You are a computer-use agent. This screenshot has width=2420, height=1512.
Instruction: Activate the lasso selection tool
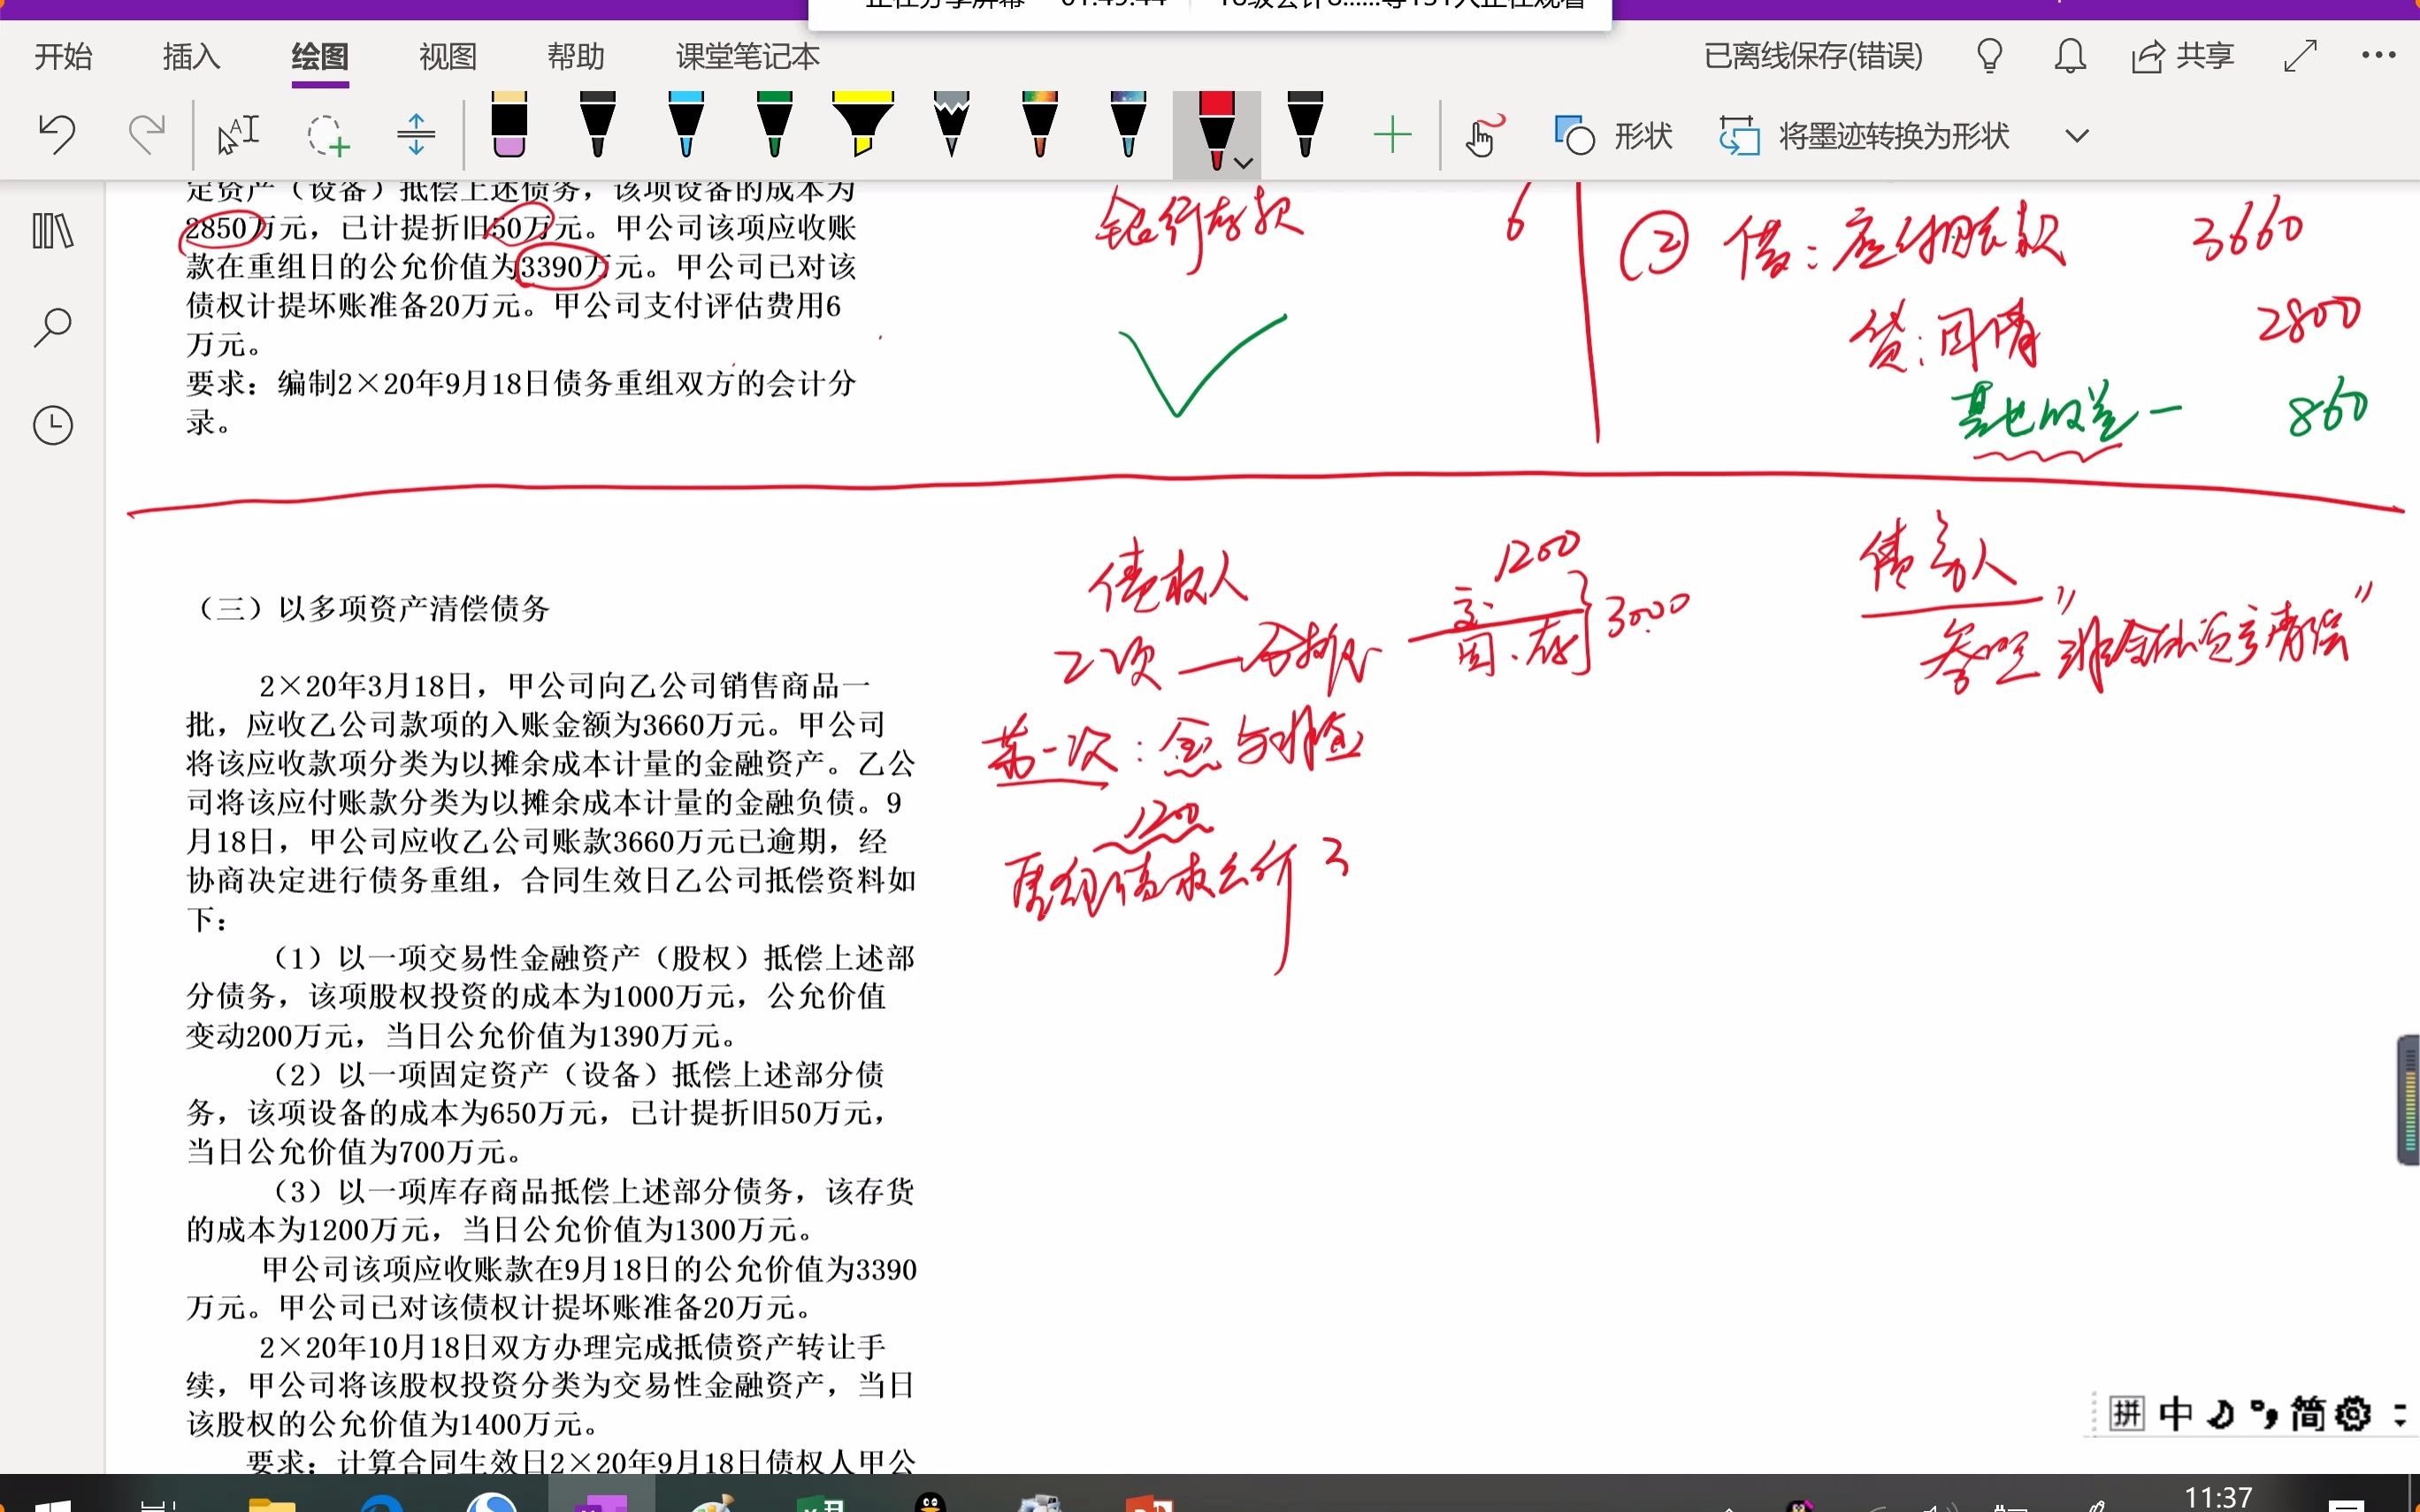[x=330, y=135]
